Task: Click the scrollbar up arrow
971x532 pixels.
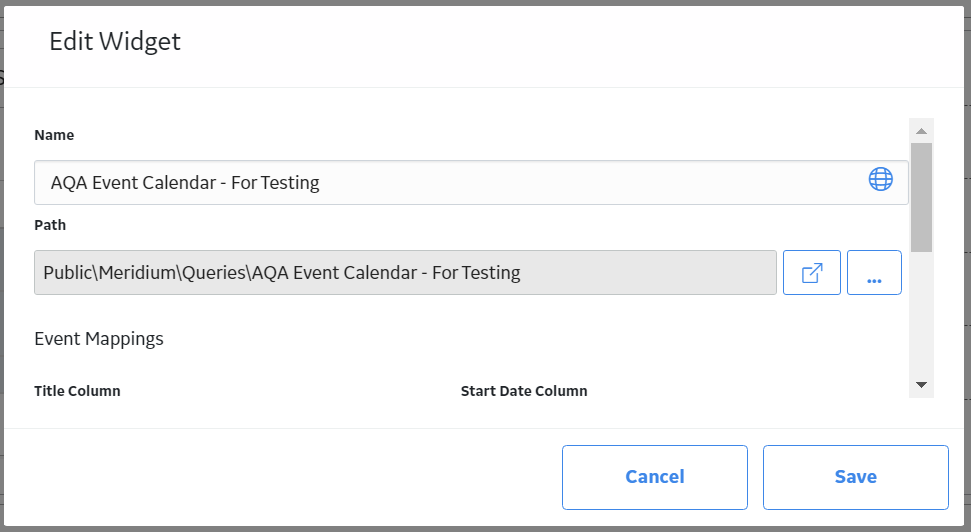Action: click(x=921, y=131)
